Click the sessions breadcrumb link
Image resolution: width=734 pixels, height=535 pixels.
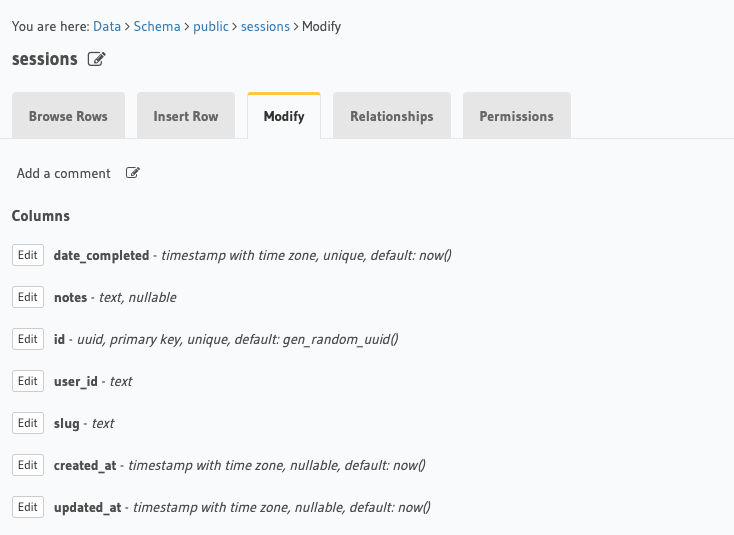point(265,26)
